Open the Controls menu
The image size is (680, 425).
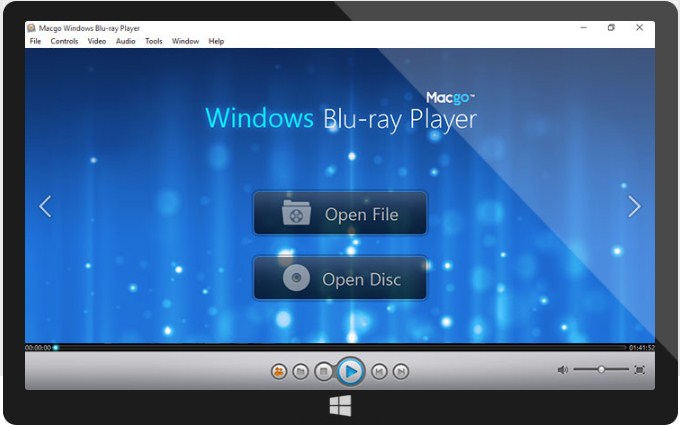(x=64, y=42)
